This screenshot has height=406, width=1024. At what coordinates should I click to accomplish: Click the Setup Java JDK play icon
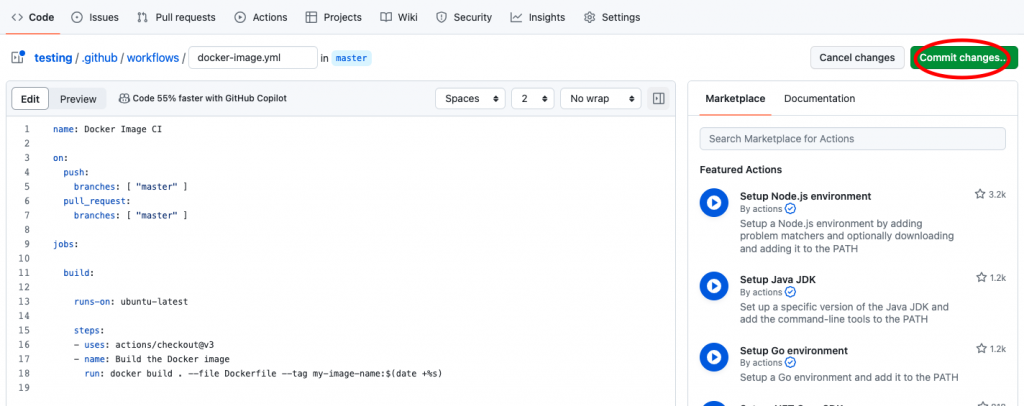pos(713,285)
